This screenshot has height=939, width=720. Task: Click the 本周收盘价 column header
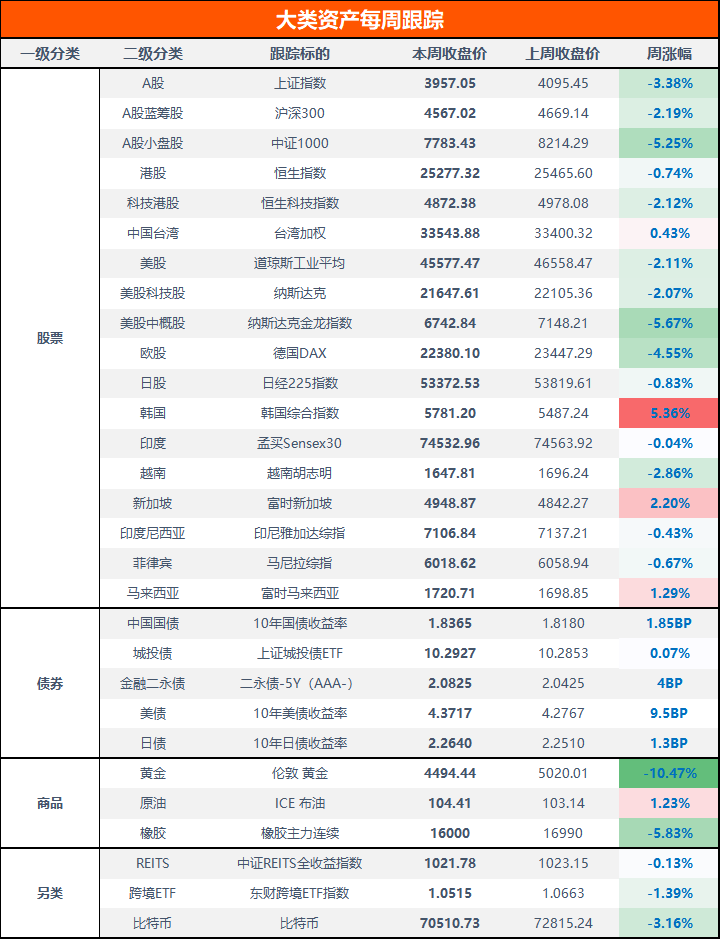tap(450, 53)
